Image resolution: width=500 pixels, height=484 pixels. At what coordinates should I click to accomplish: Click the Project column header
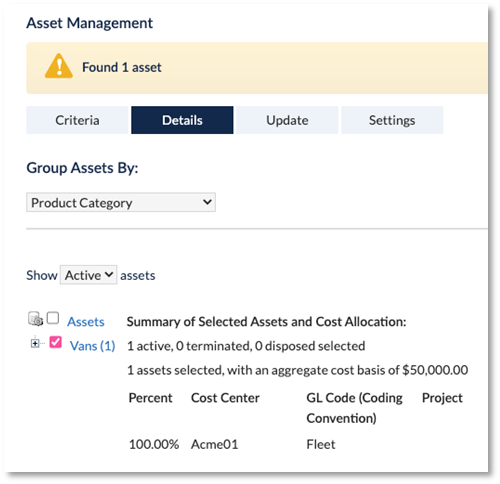point(442,398)
